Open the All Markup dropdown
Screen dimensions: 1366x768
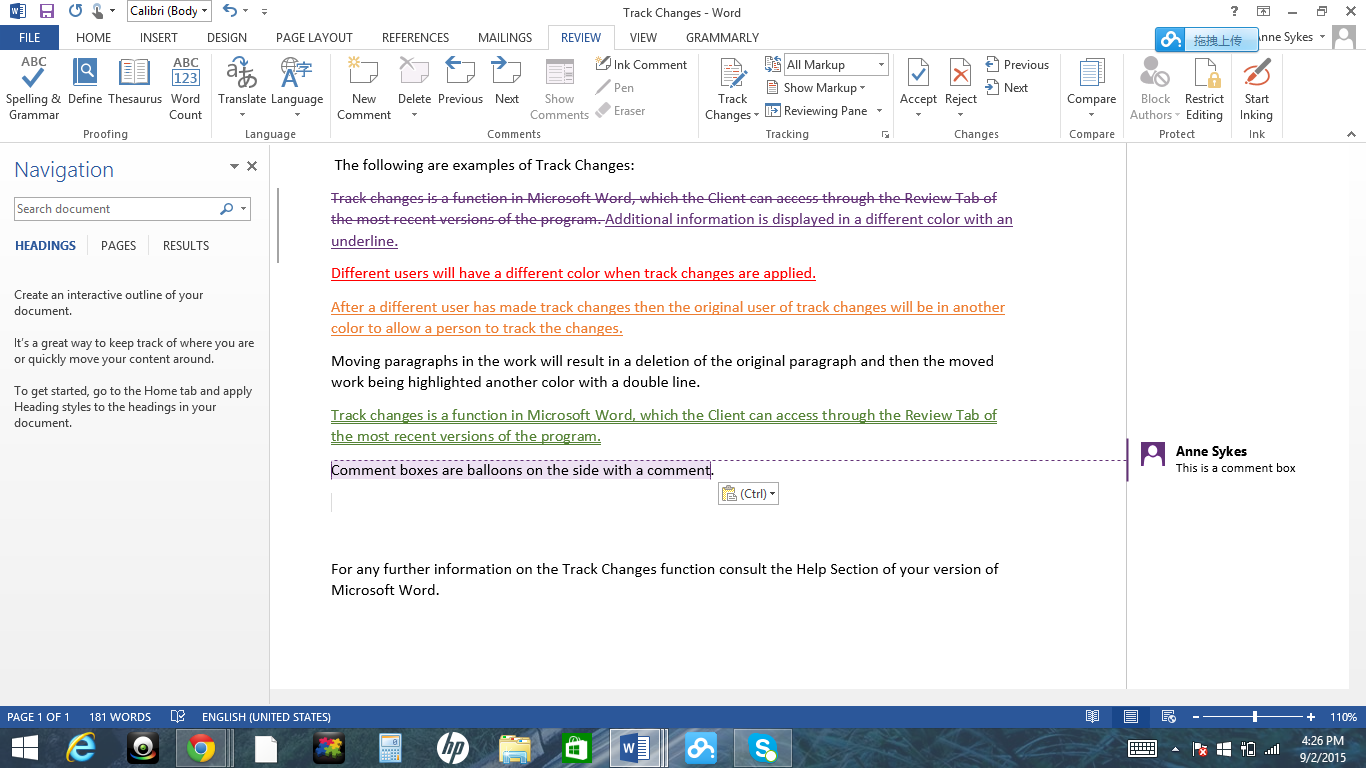click(x=880, y=64)
